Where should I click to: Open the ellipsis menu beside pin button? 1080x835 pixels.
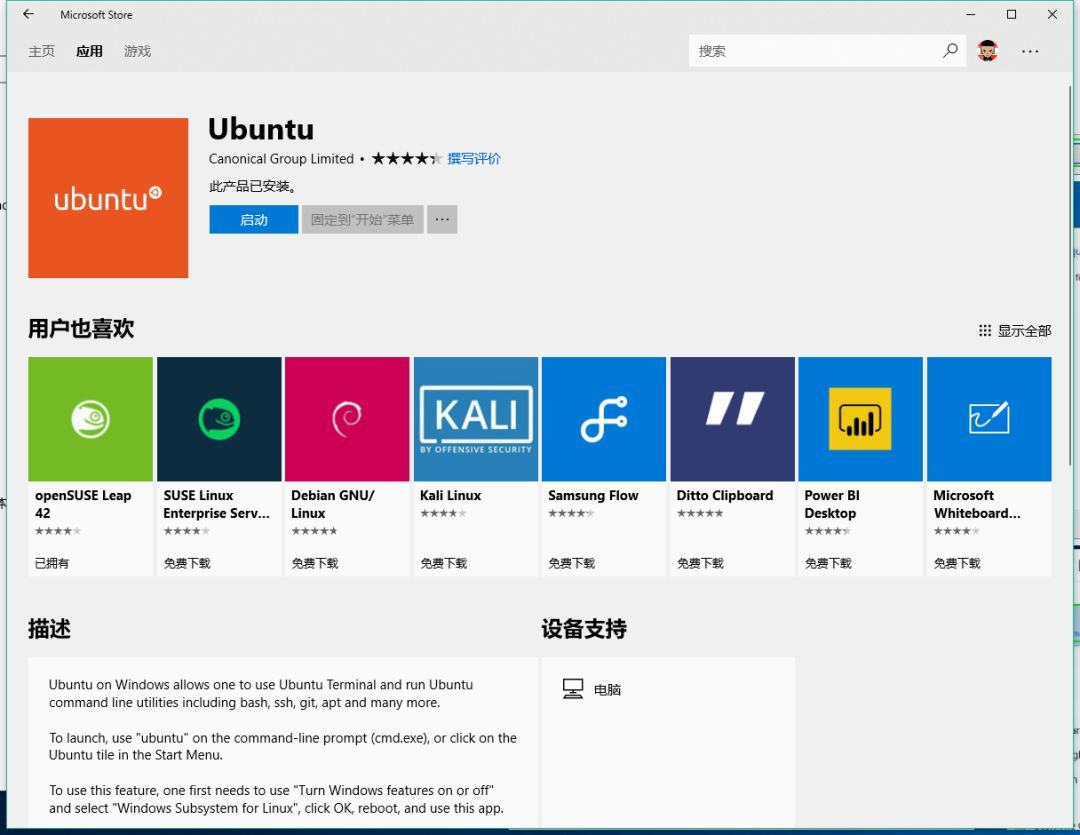tap(442, 219)
